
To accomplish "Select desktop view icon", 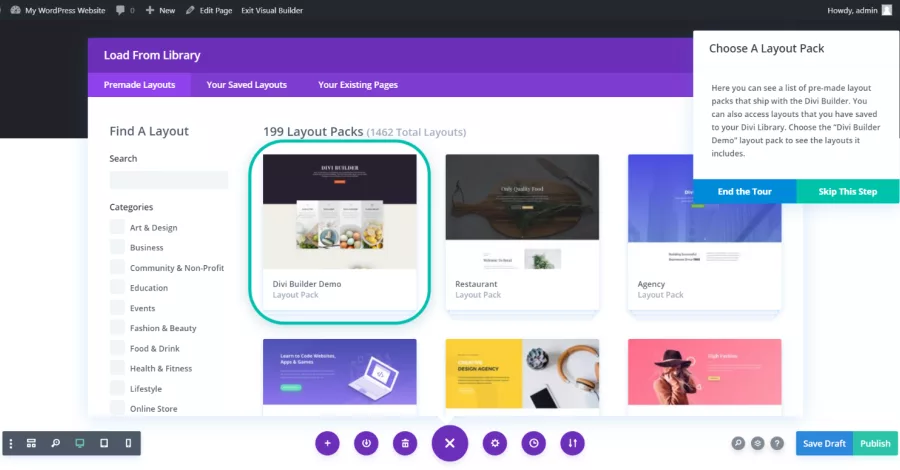I will point(80,443).
